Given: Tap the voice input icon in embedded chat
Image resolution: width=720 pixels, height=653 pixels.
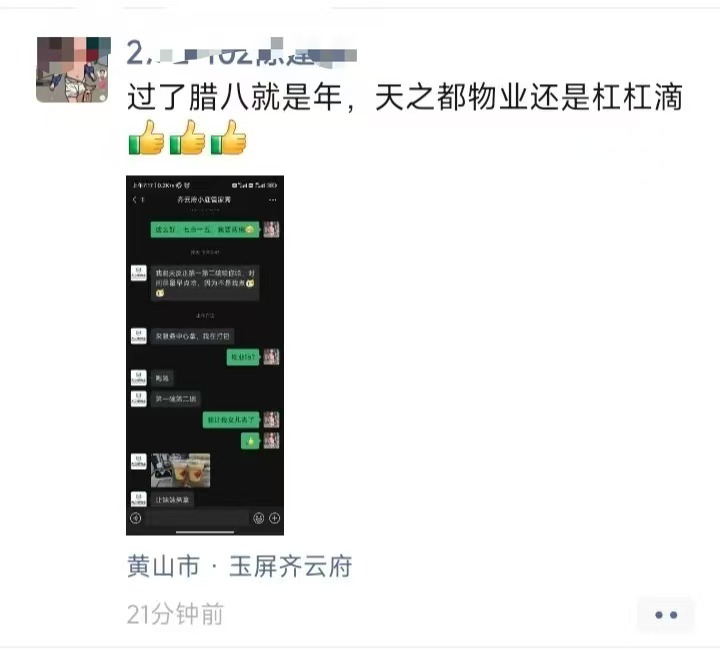Looking at the screenshot, I should [x=135, y=518].
